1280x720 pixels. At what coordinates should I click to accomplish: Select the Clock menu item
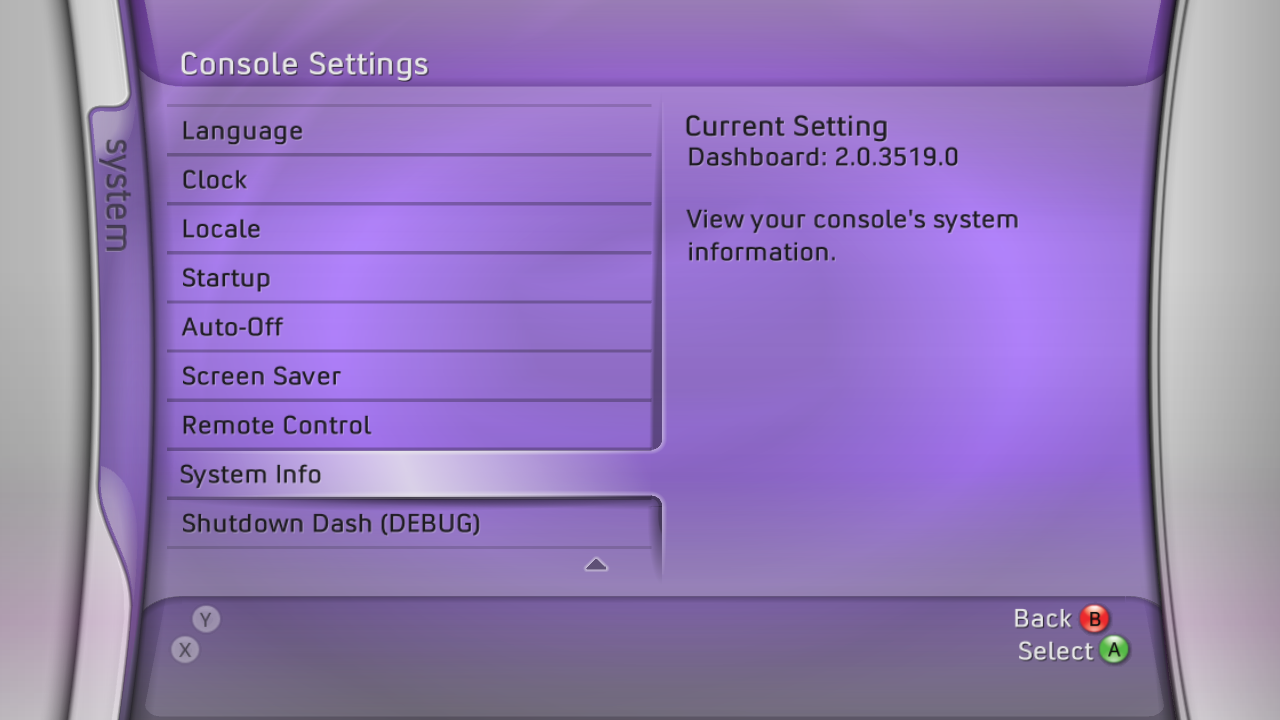click(x=409, y=180)
